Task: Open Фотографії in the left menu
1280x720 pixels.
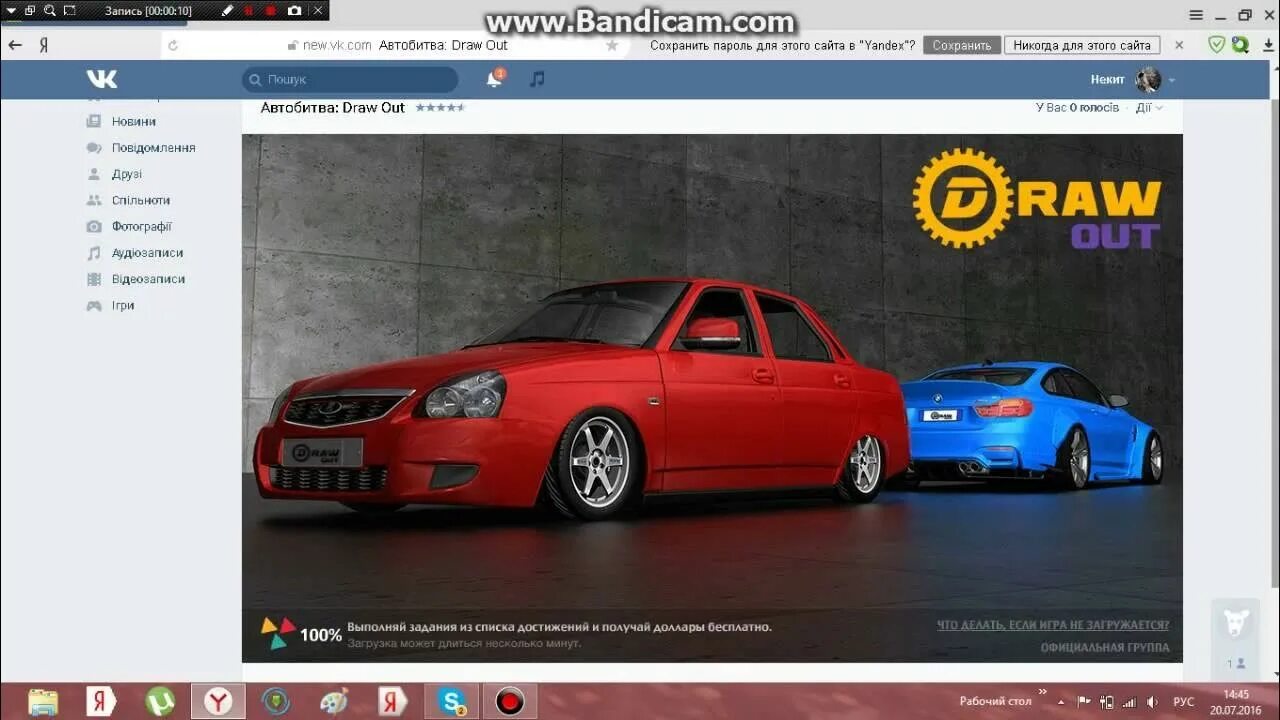Action: (x=142, y=227)
